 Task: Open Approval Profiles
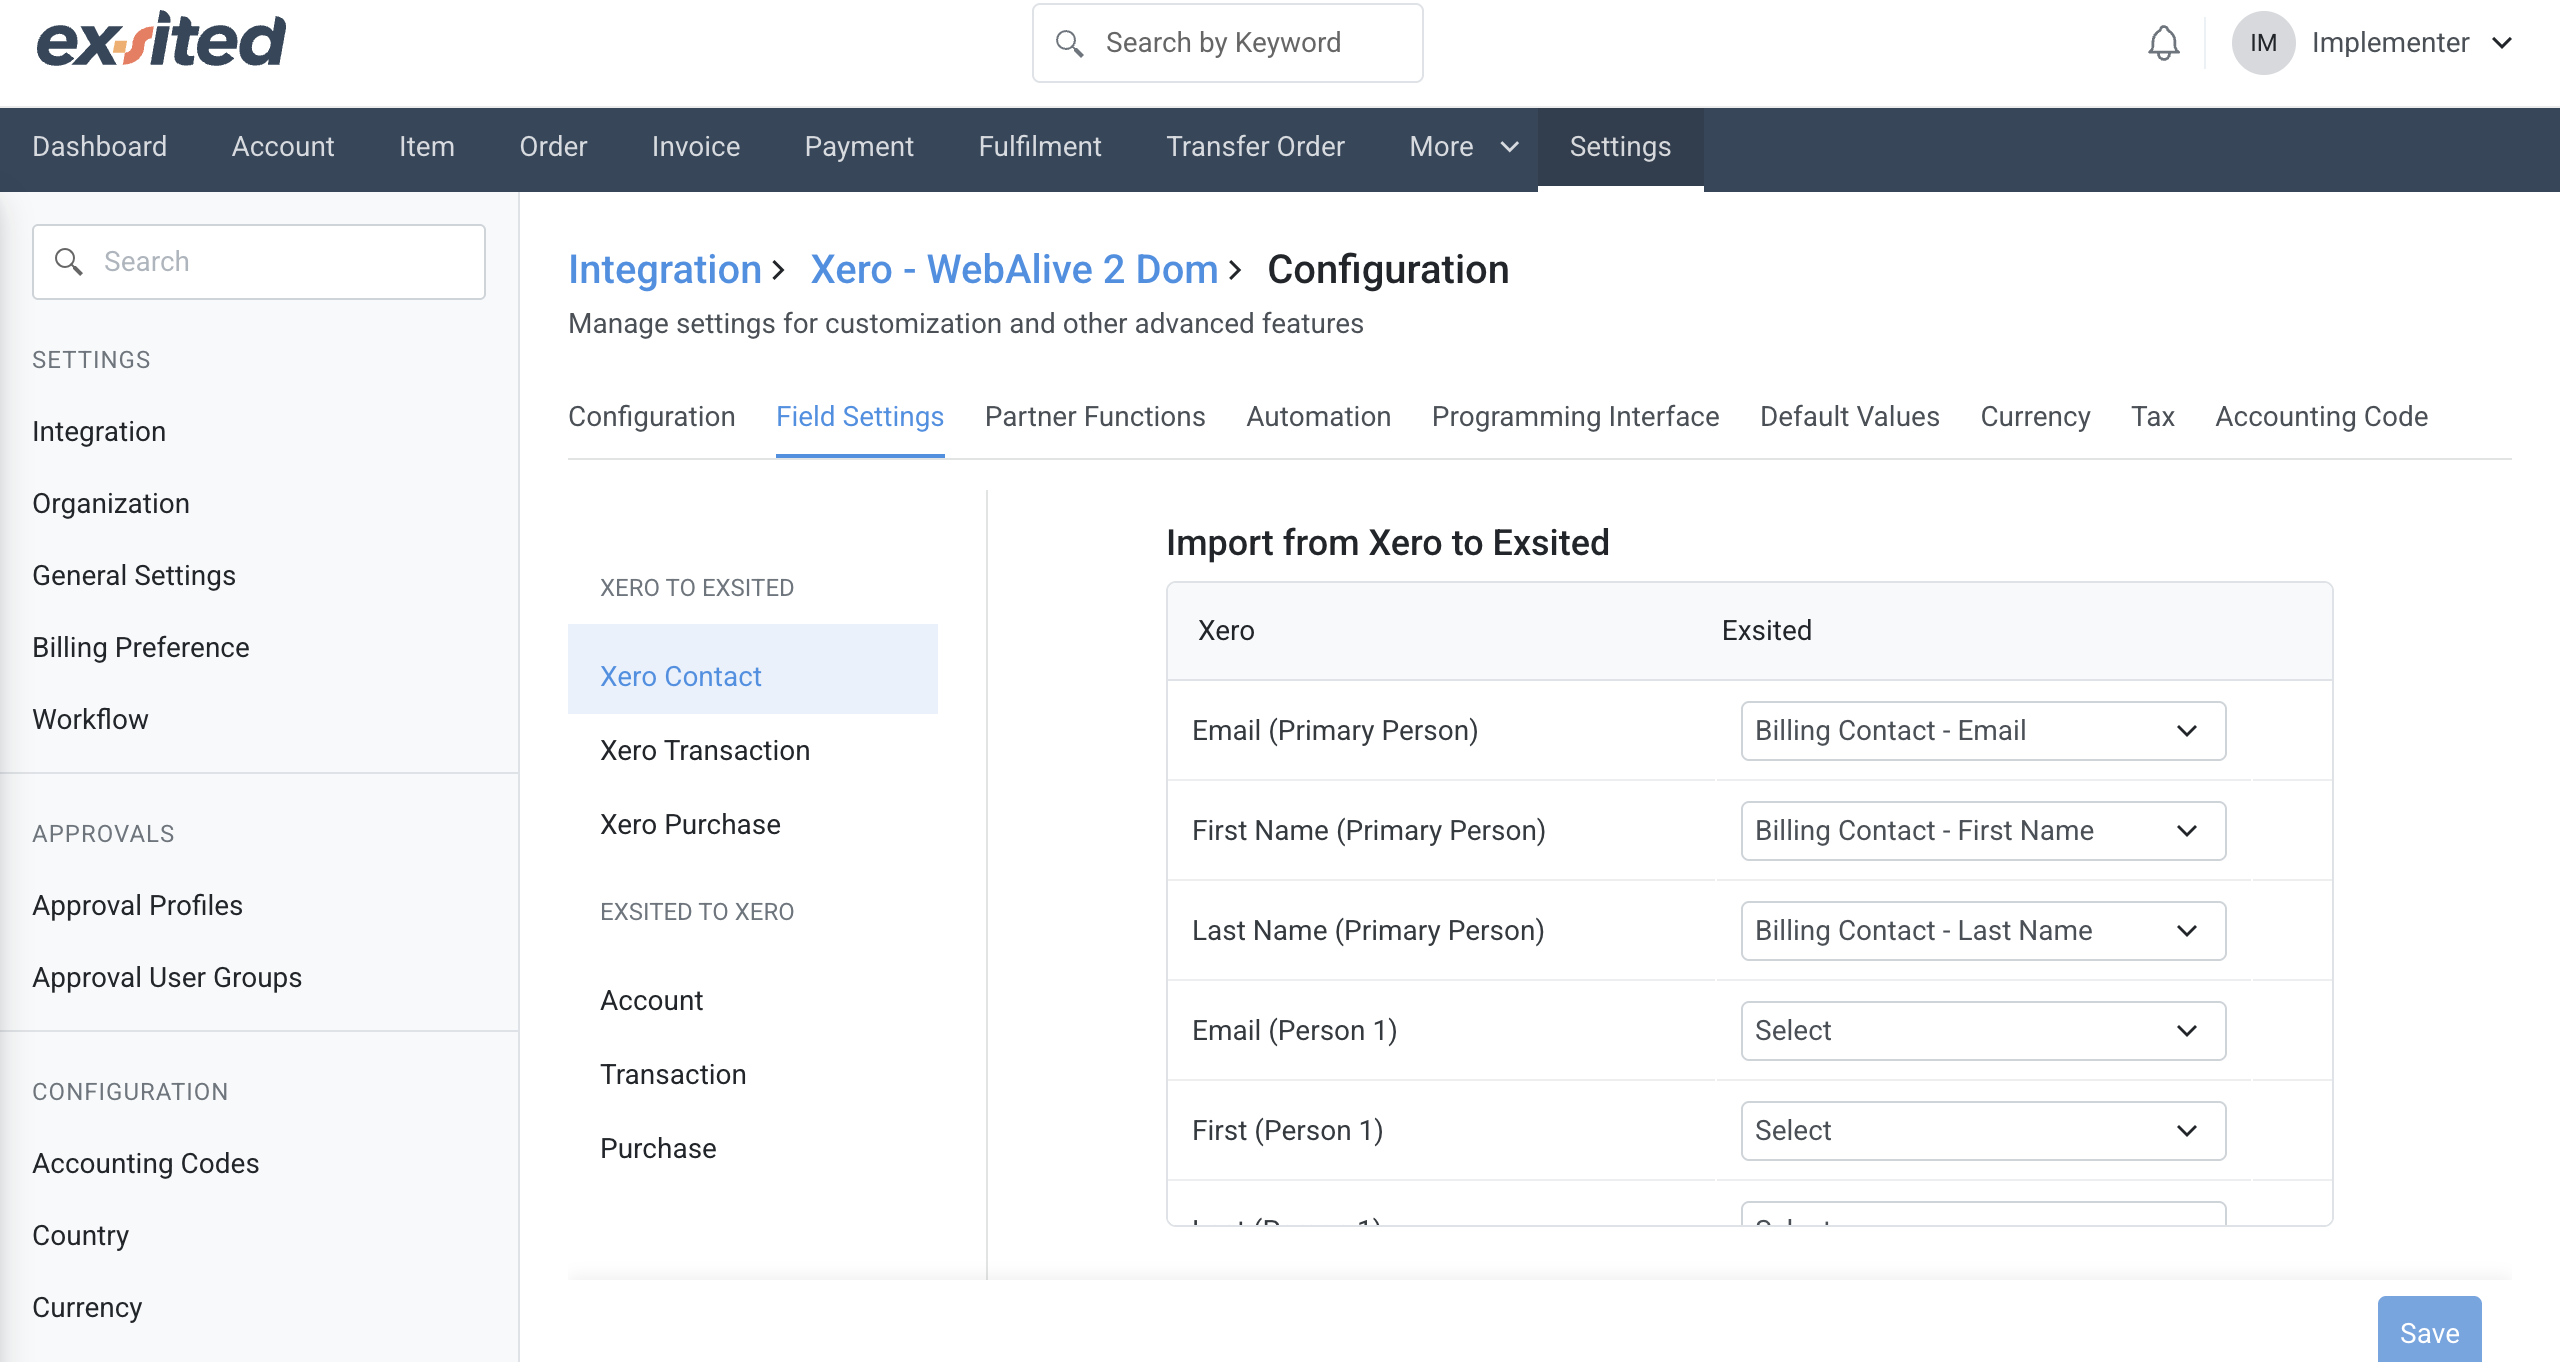pos(137,906)
